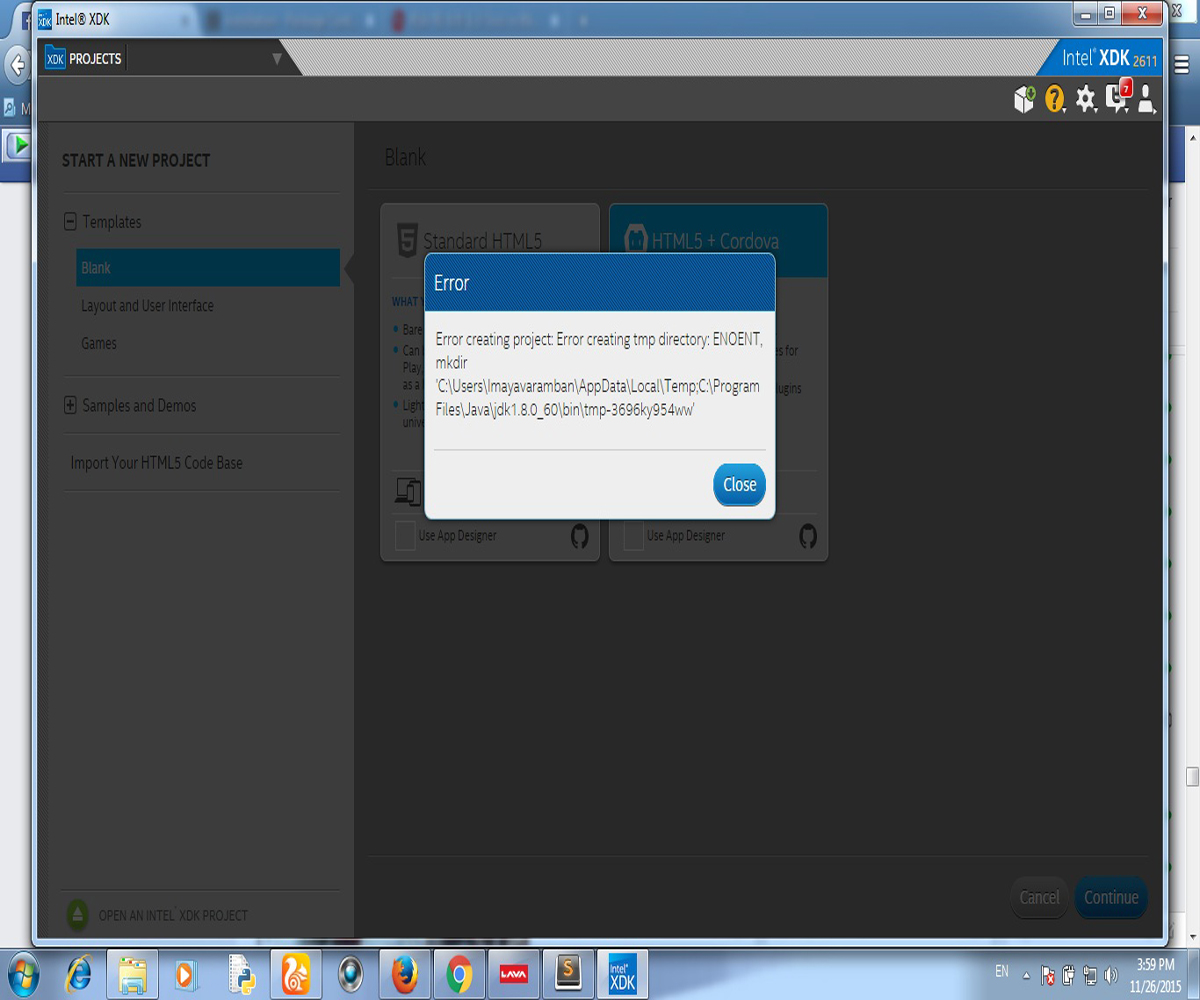Open the yellow help question mark icon

[x=1054, y=98]
